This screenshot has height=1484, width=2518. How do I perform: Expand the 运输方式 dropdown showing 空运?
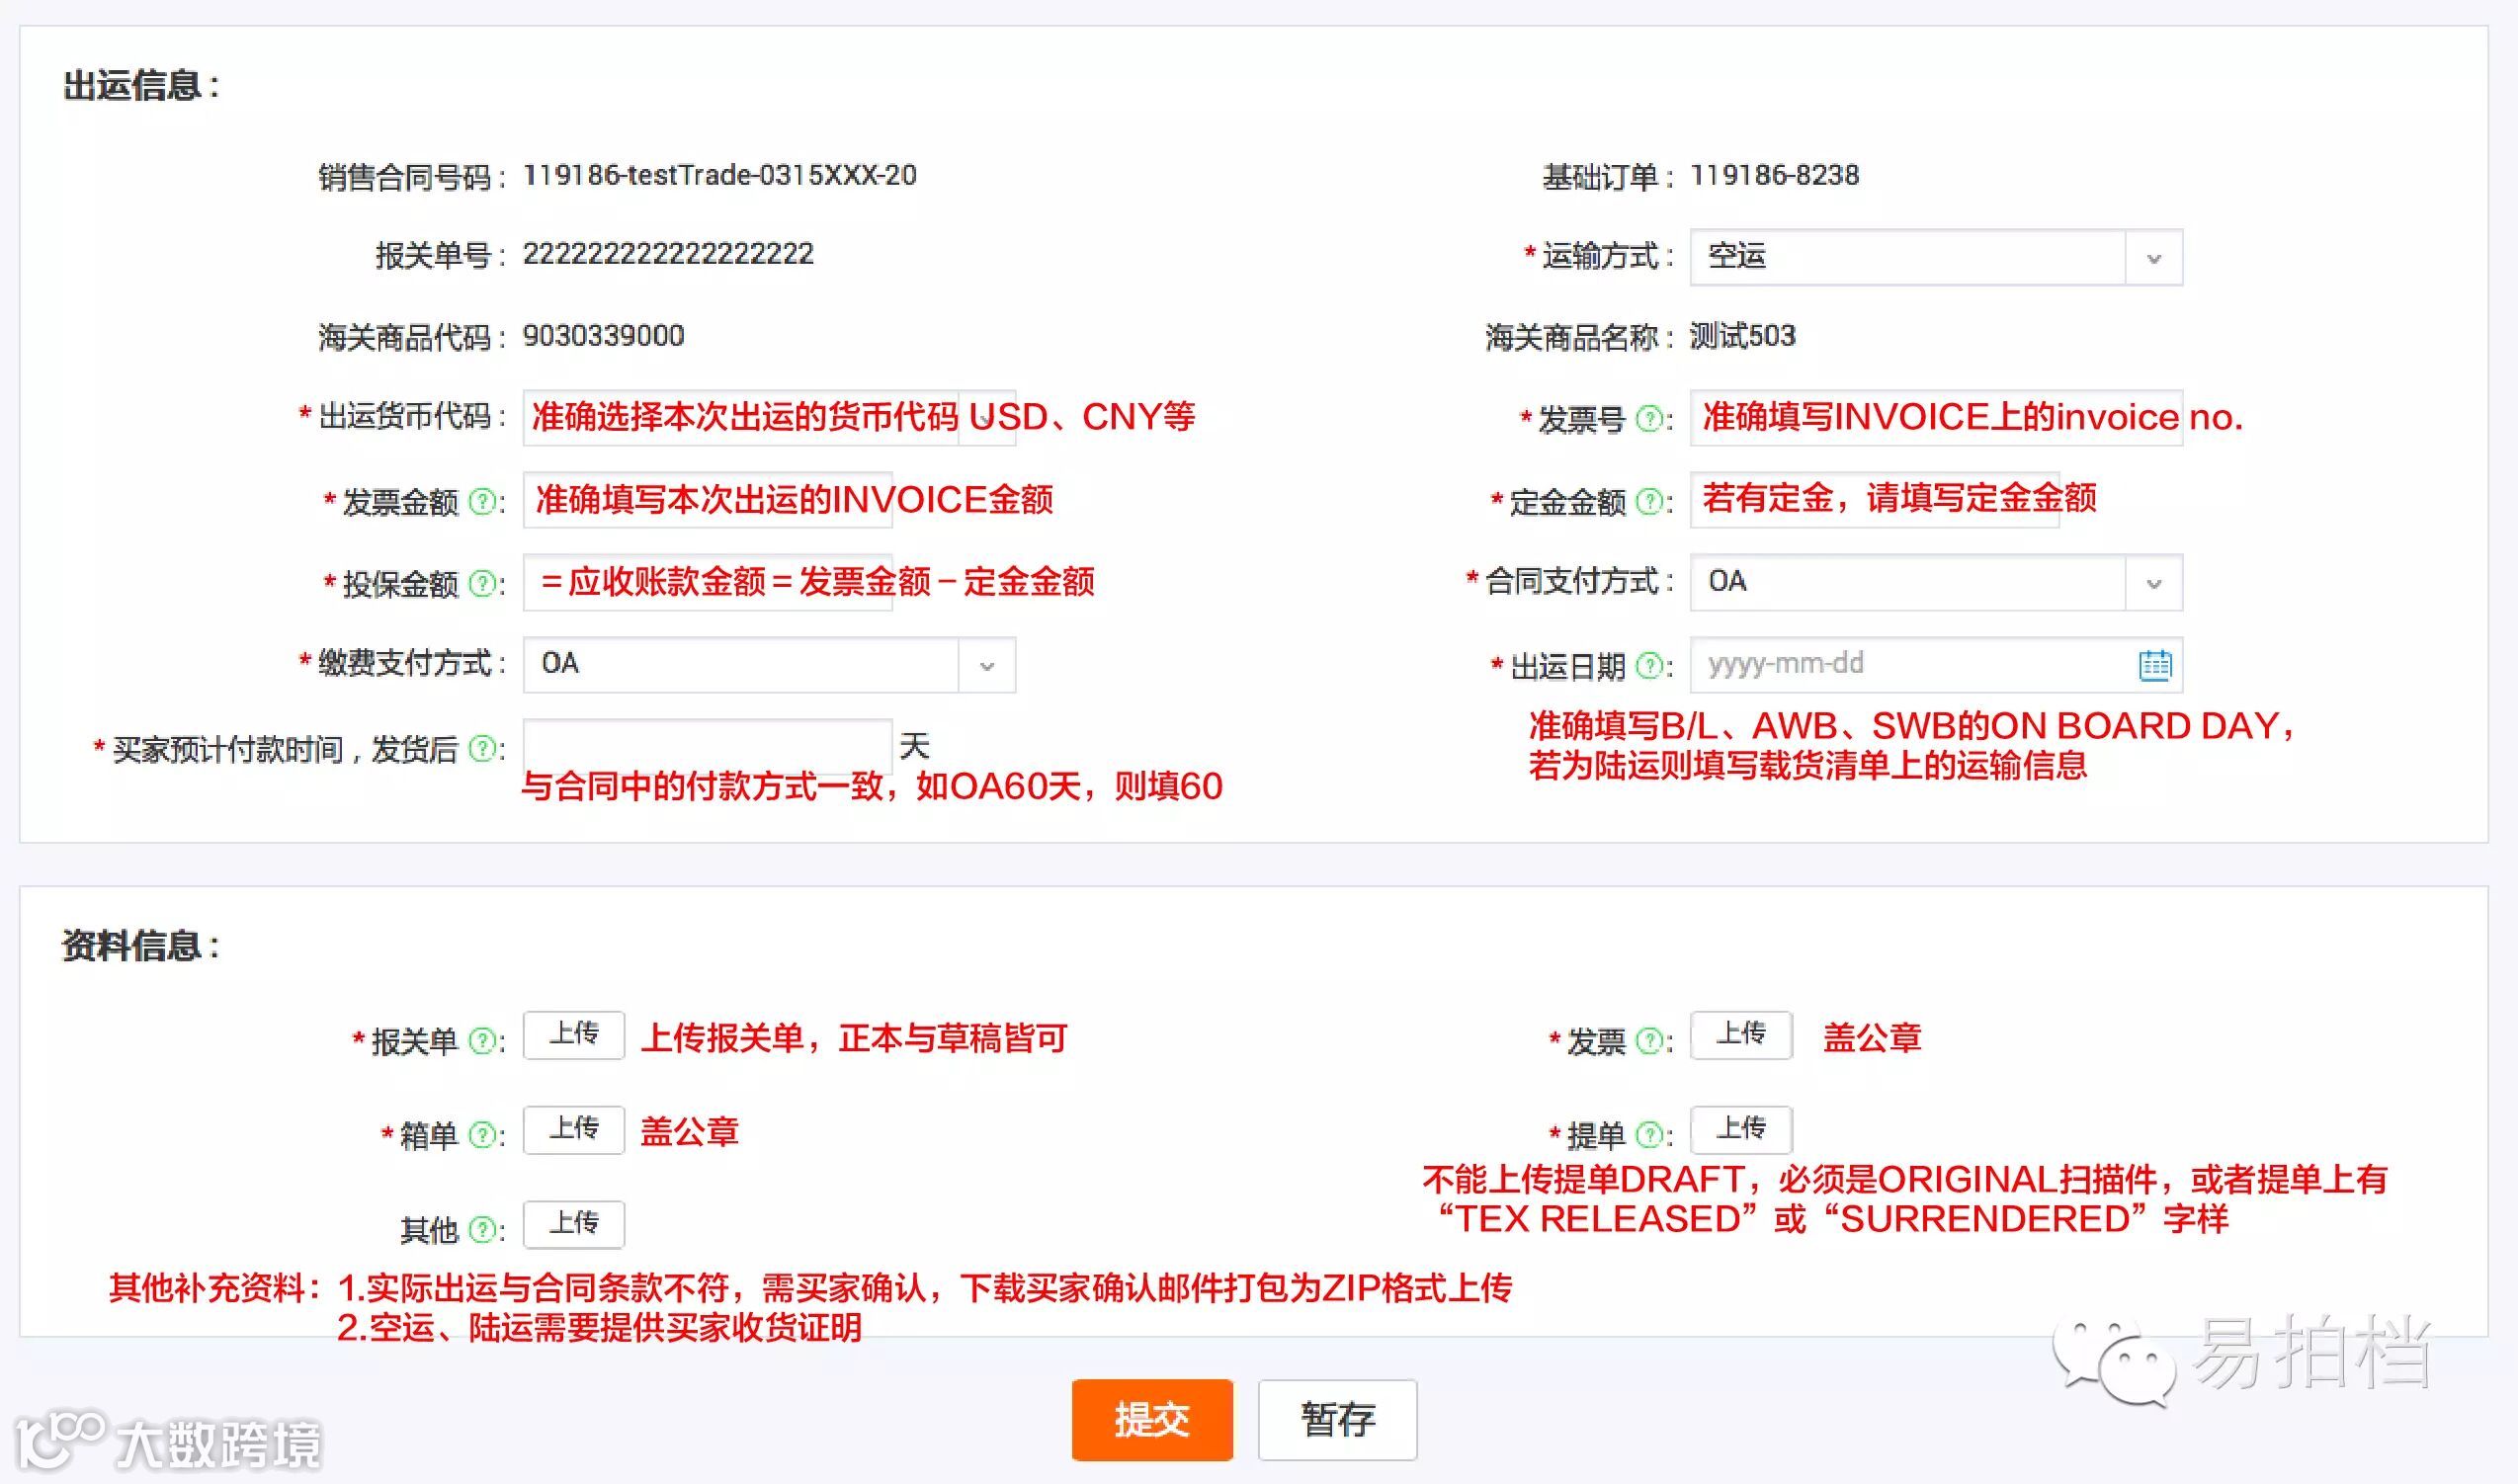point(2153,258)
